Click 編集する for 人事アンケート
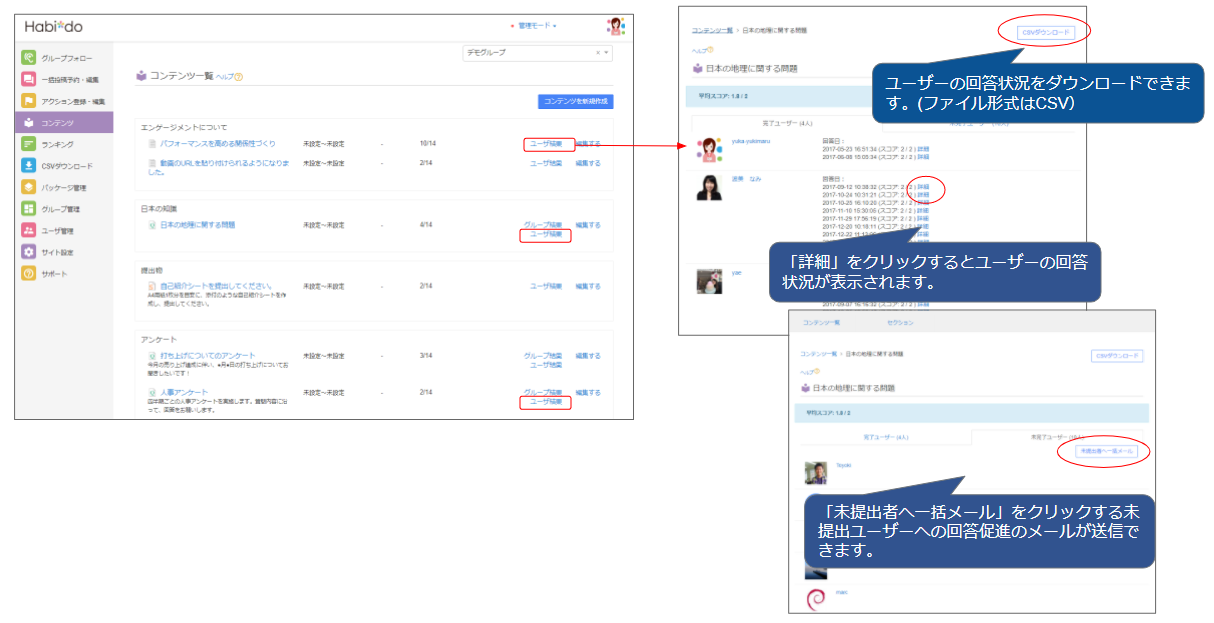This screenshot has width=1214, height=623. tap(588, 392)
